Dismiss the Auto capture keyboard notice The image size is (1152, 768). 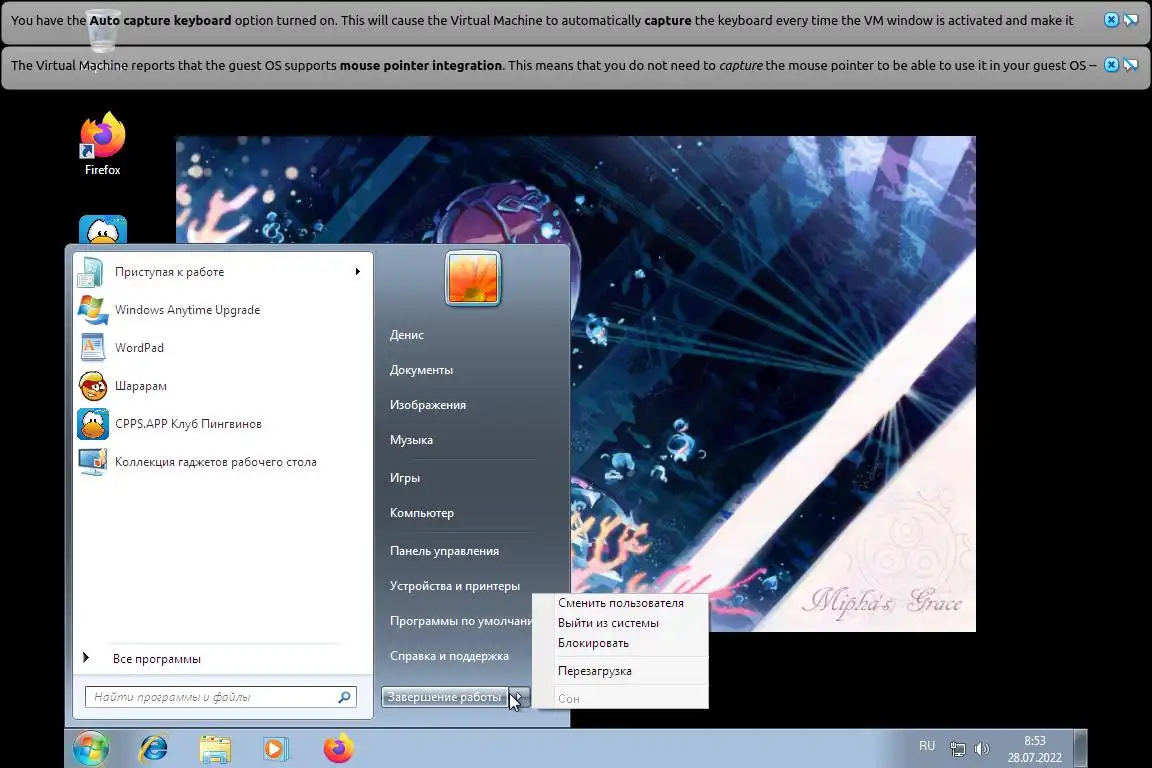[1111, 20]
